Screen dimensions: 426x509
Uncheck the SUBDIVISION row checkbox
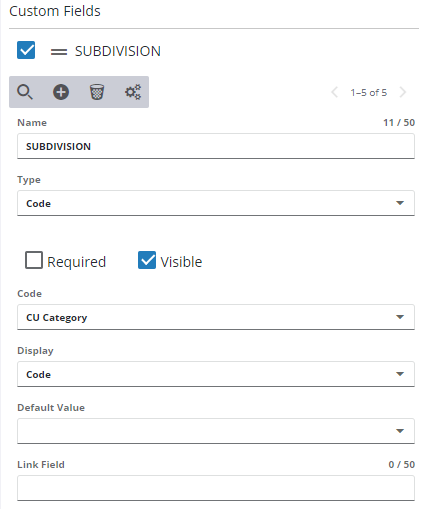[x=26, y=50]
